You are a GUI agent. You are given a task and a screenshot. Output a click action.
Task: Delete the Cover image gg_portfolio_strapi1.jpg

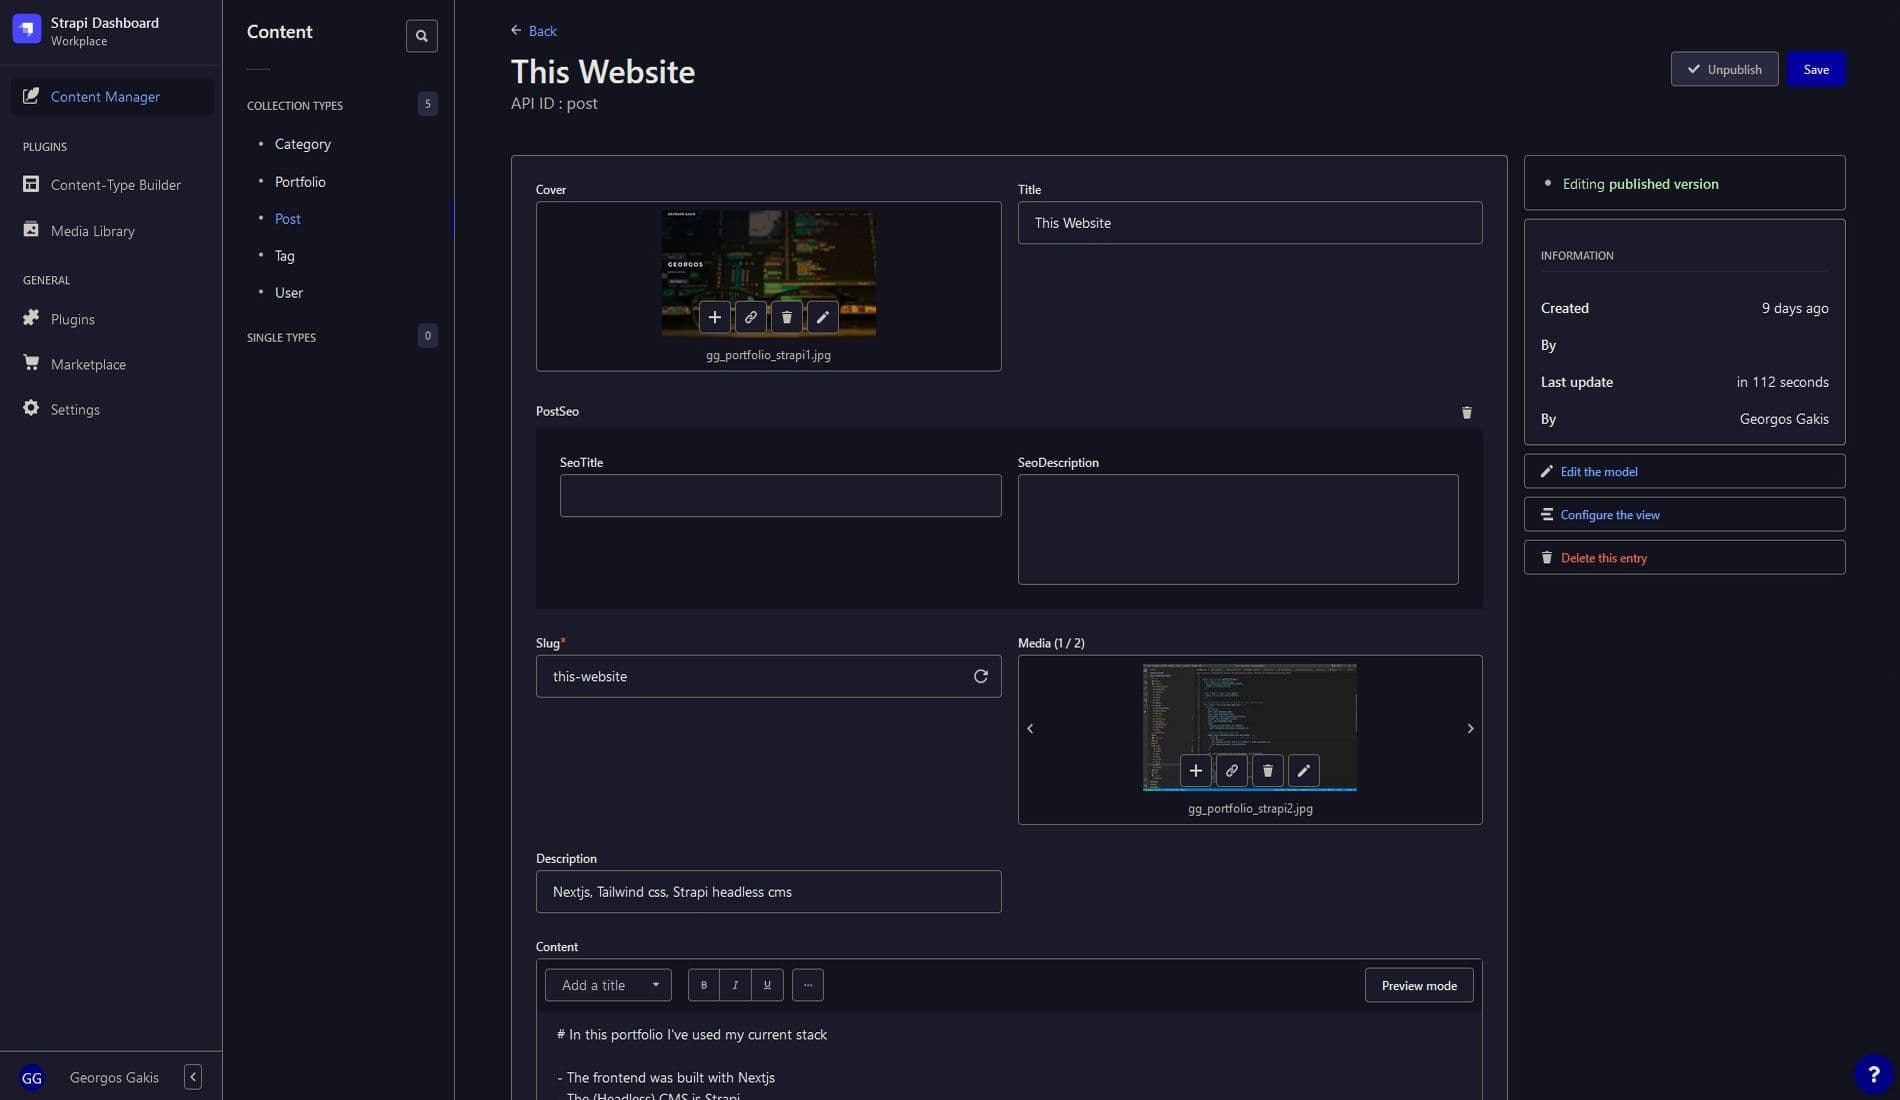pos(787,317)
